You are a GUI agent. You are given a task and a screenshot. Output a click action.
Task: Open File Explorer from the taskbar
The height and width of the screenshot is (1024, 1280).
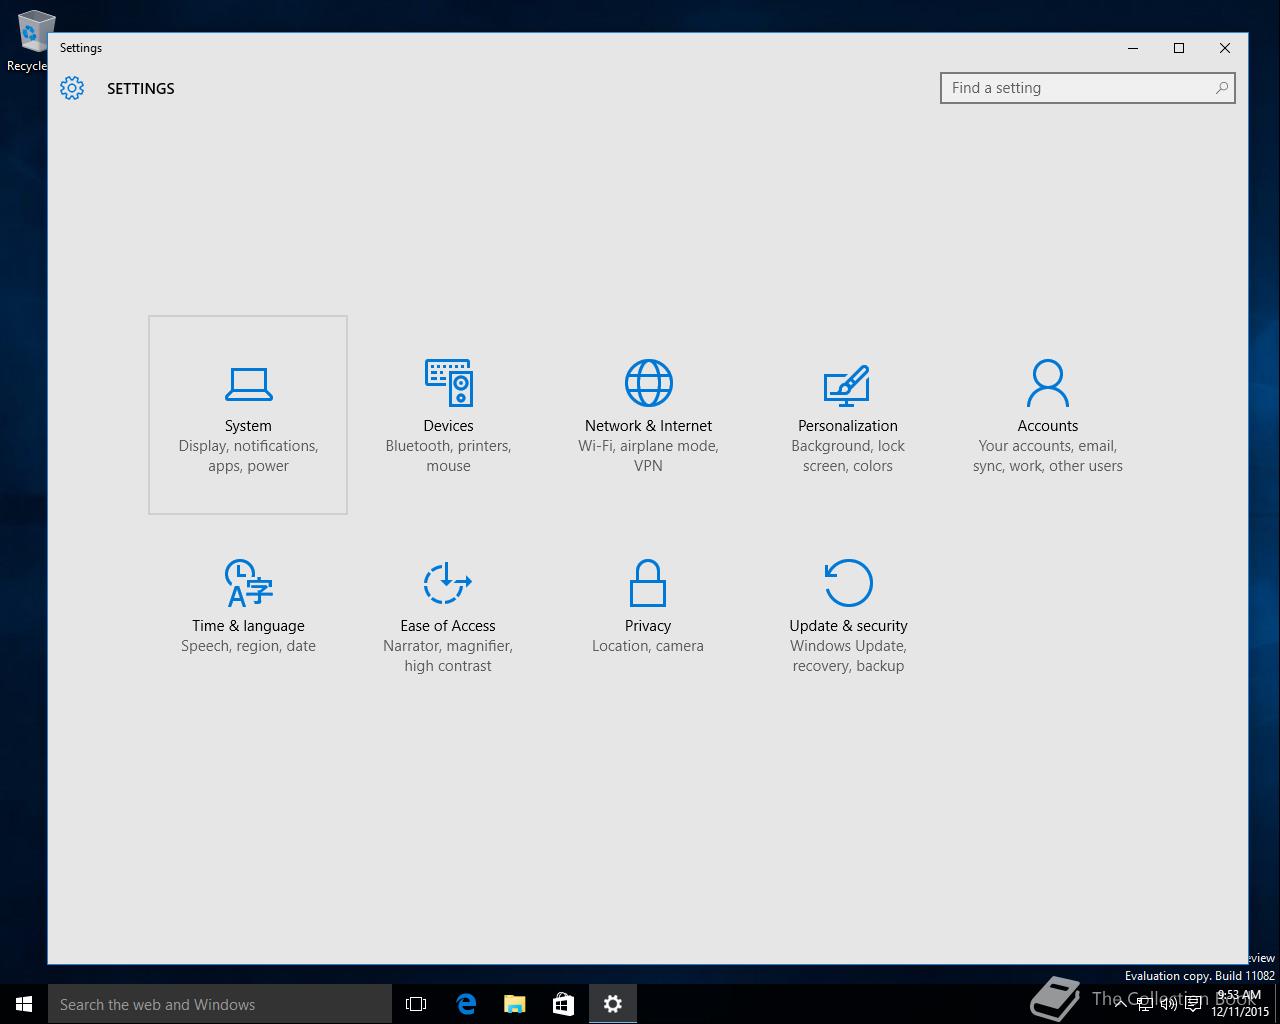[x=515, y=1004]
